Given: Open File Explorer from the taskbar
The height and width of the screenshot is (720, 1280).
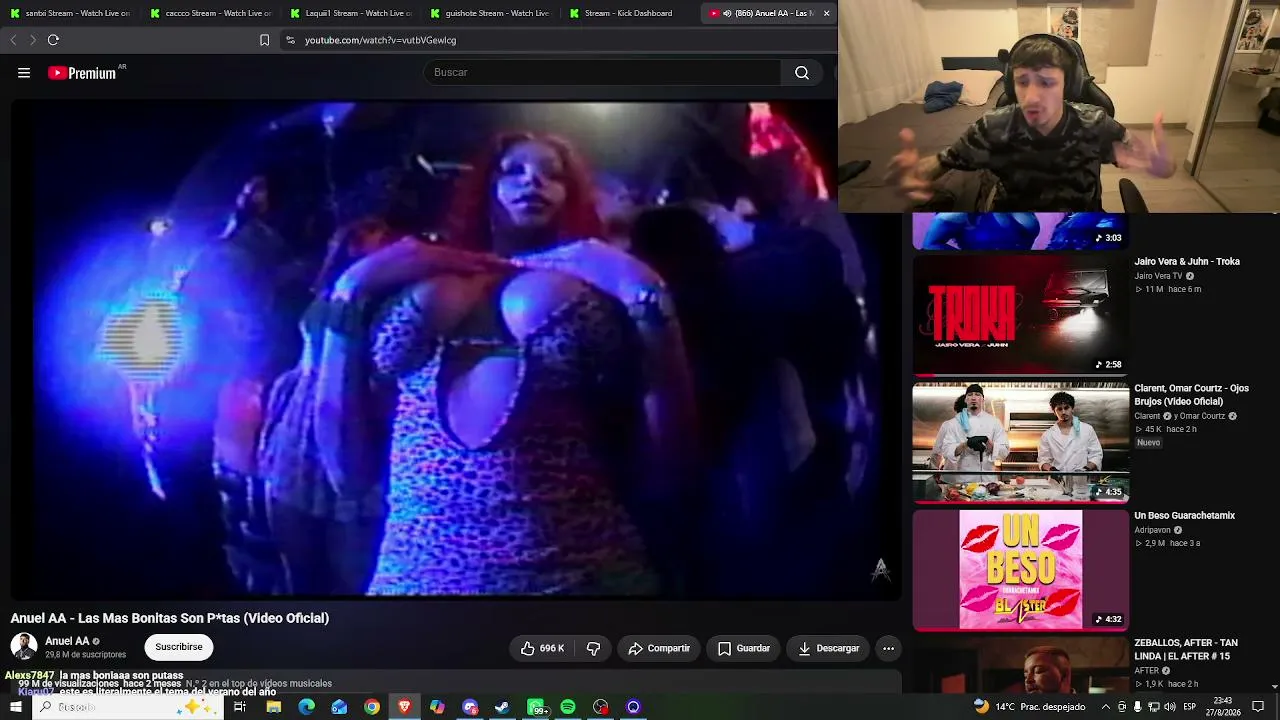Looking at the screenshot, I should tap(273, 707).
